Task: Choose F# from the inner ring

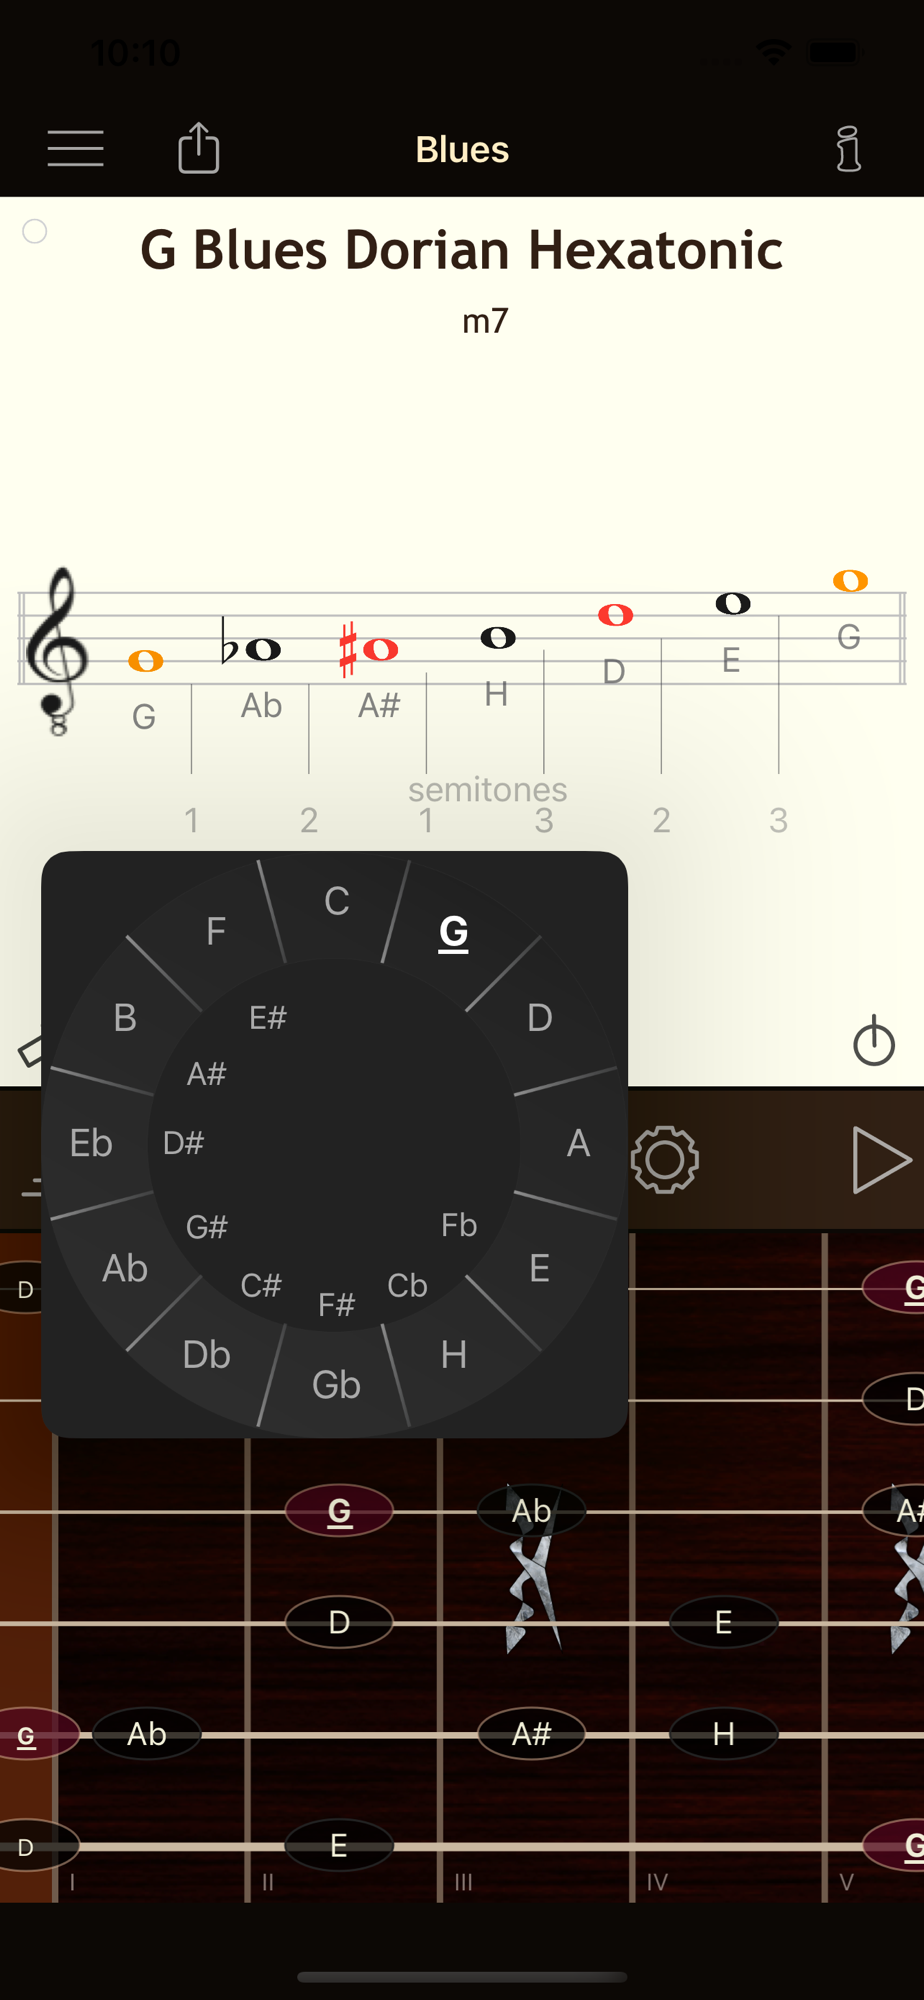Action: 337,1304
